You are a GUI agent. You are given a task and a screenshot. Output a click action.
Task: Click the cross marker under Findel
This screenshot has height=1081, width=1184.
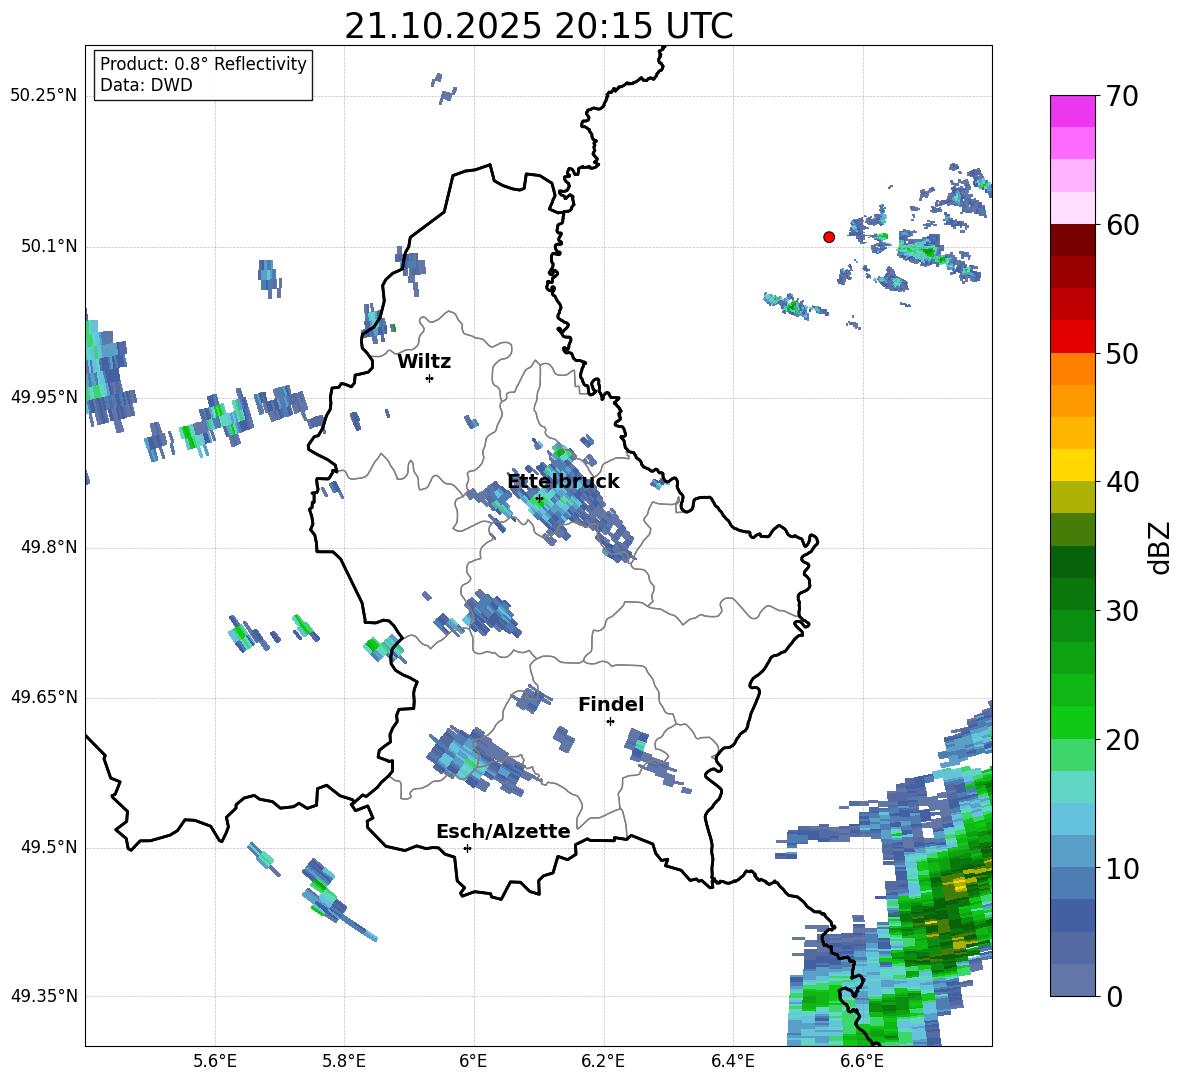(x=610, y=722)
